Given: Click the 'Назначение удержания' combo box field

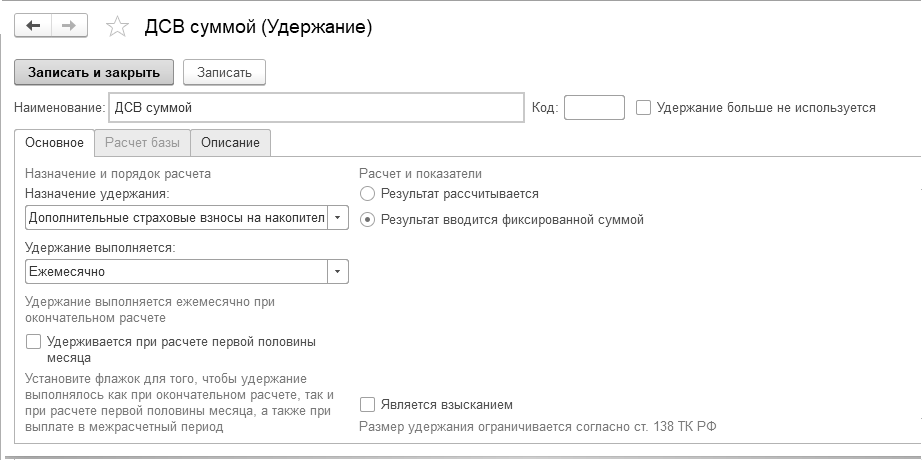Looking at the screenshot, I should coord(176,217).
